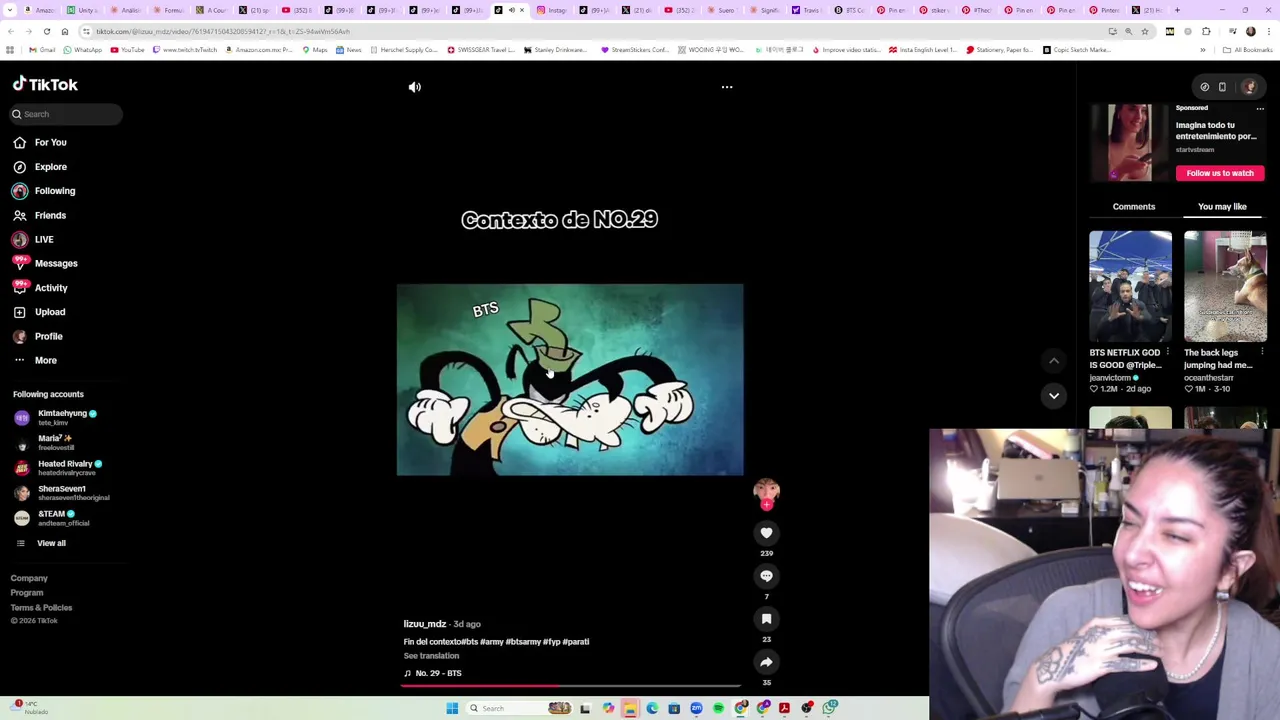Go to next video with down chevron
This screenshot has width=1280, height=720.
1054,396
